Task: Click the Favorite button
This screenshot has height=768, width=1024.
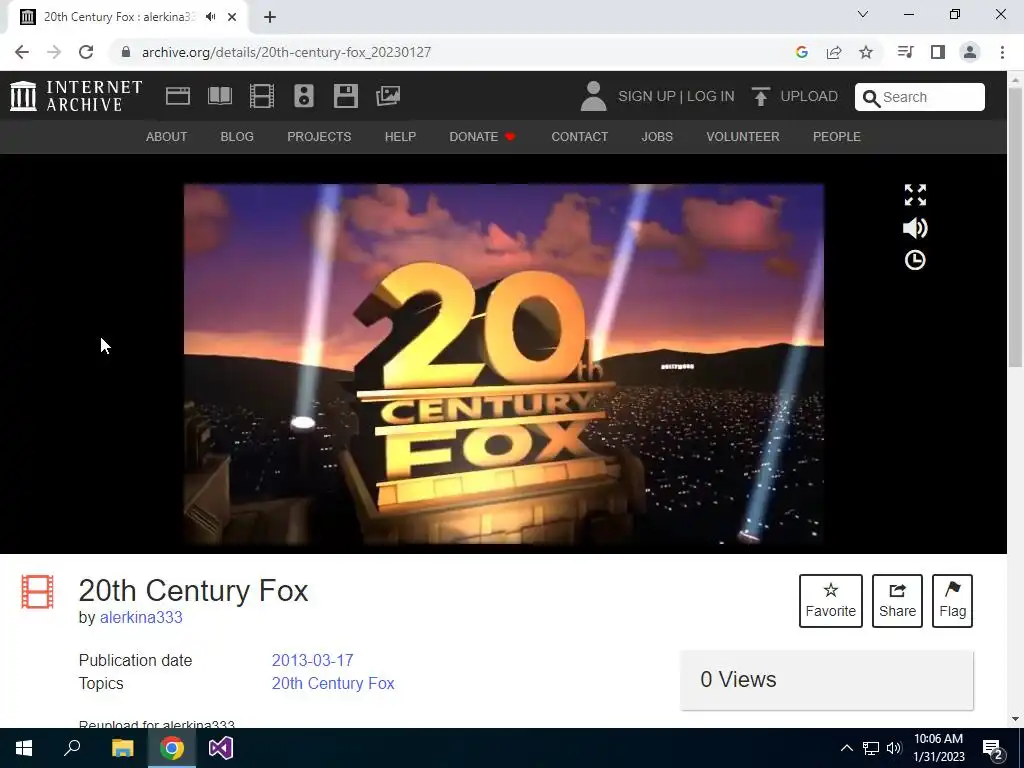Action: tap(831, 601)
